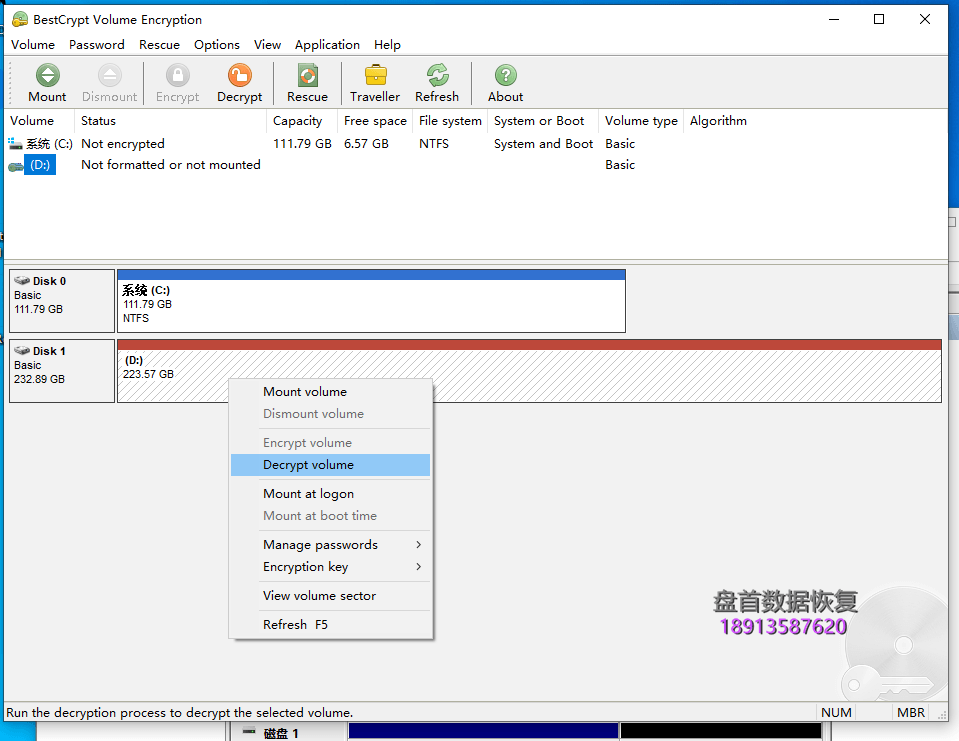The image size is (959, 741).
Task: Sort by the System or Boot column header
Action: [543, 121]
